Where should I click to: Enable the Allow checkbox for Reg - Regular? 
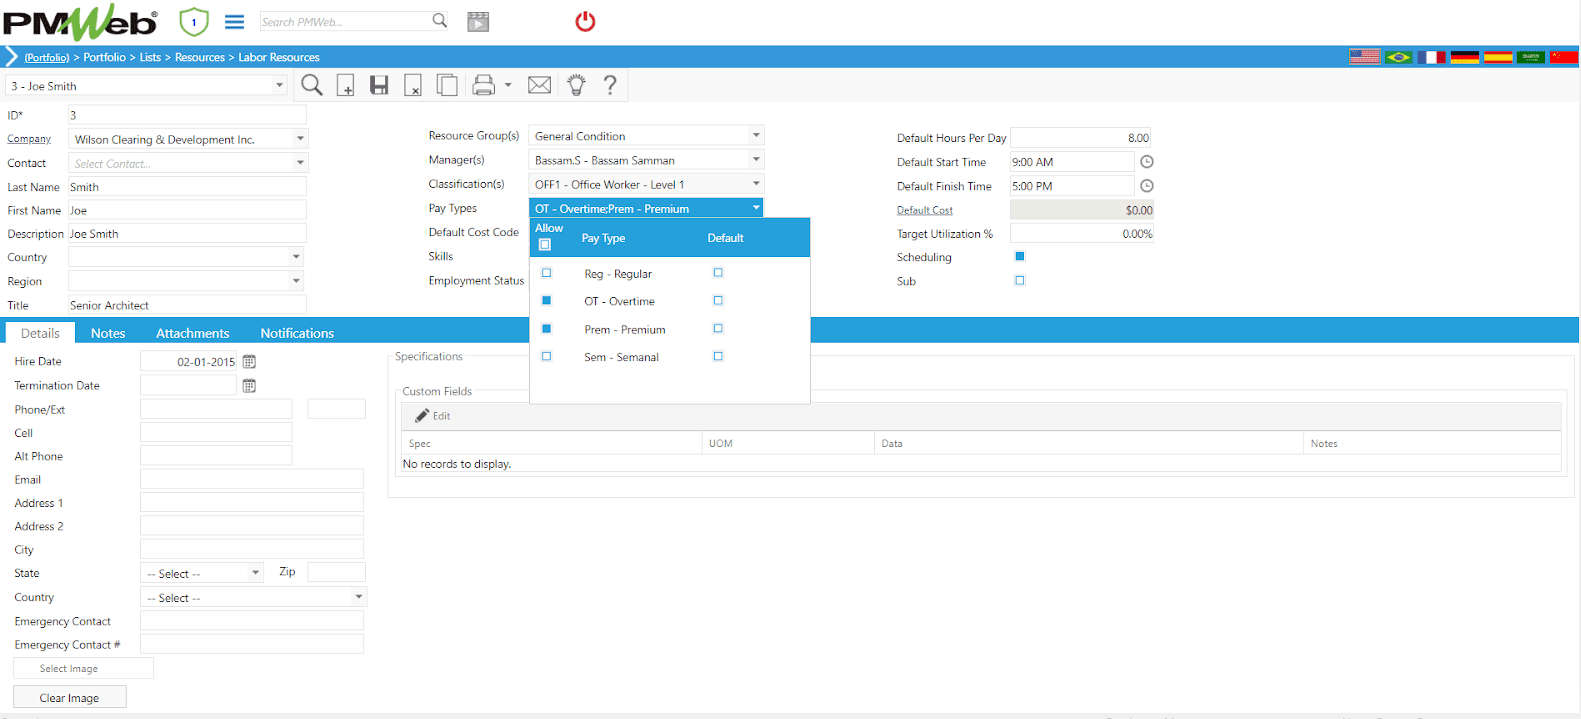coord(546,273)
